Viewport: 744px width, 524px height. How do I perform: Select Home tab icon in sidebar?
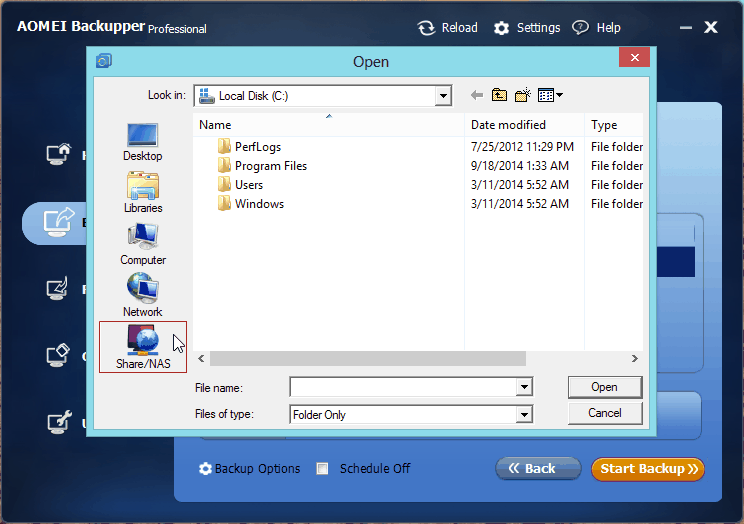[x=58, y=154]
